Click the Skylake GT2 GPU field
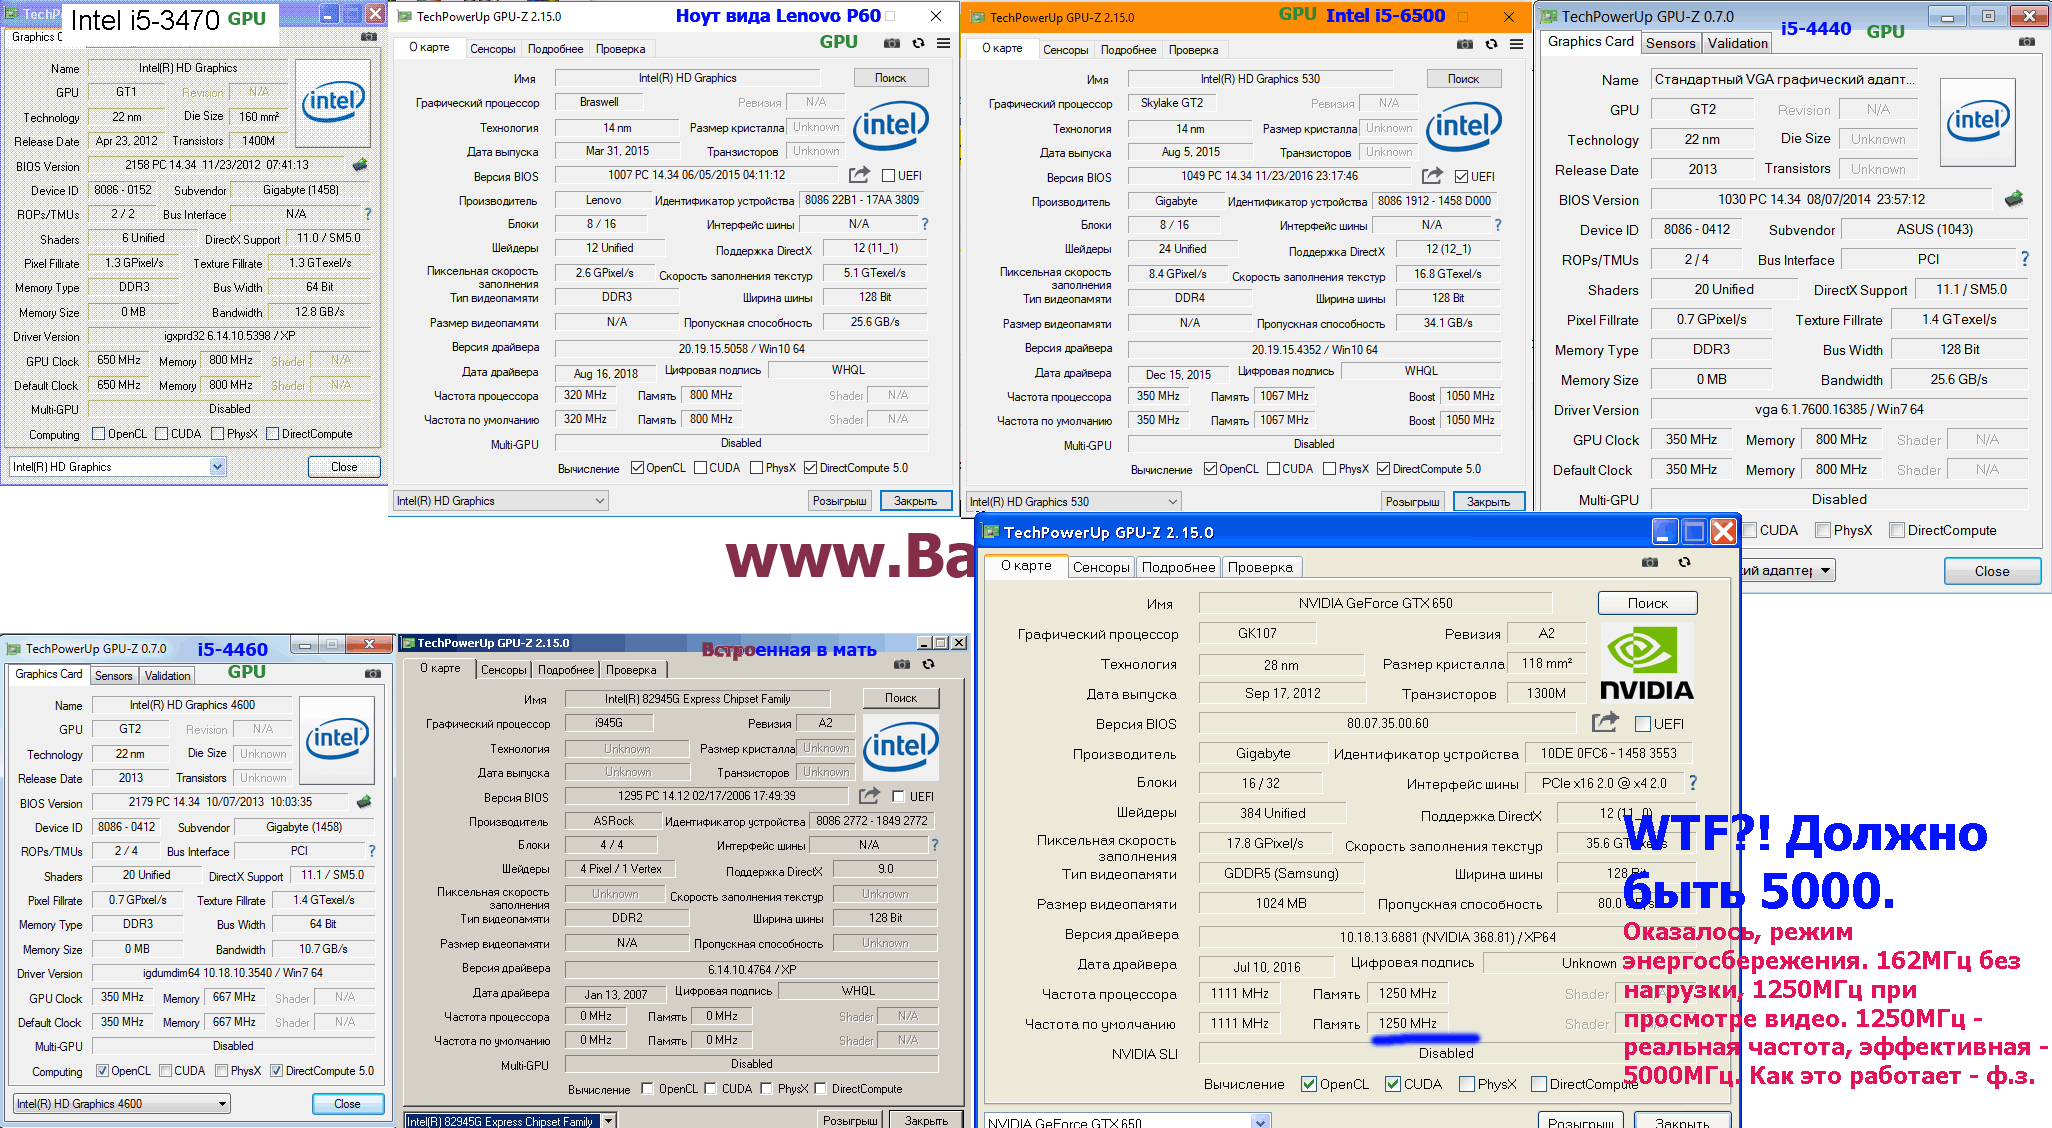This screenshot has width=2052, height=1128. [x=1172, y=103]
